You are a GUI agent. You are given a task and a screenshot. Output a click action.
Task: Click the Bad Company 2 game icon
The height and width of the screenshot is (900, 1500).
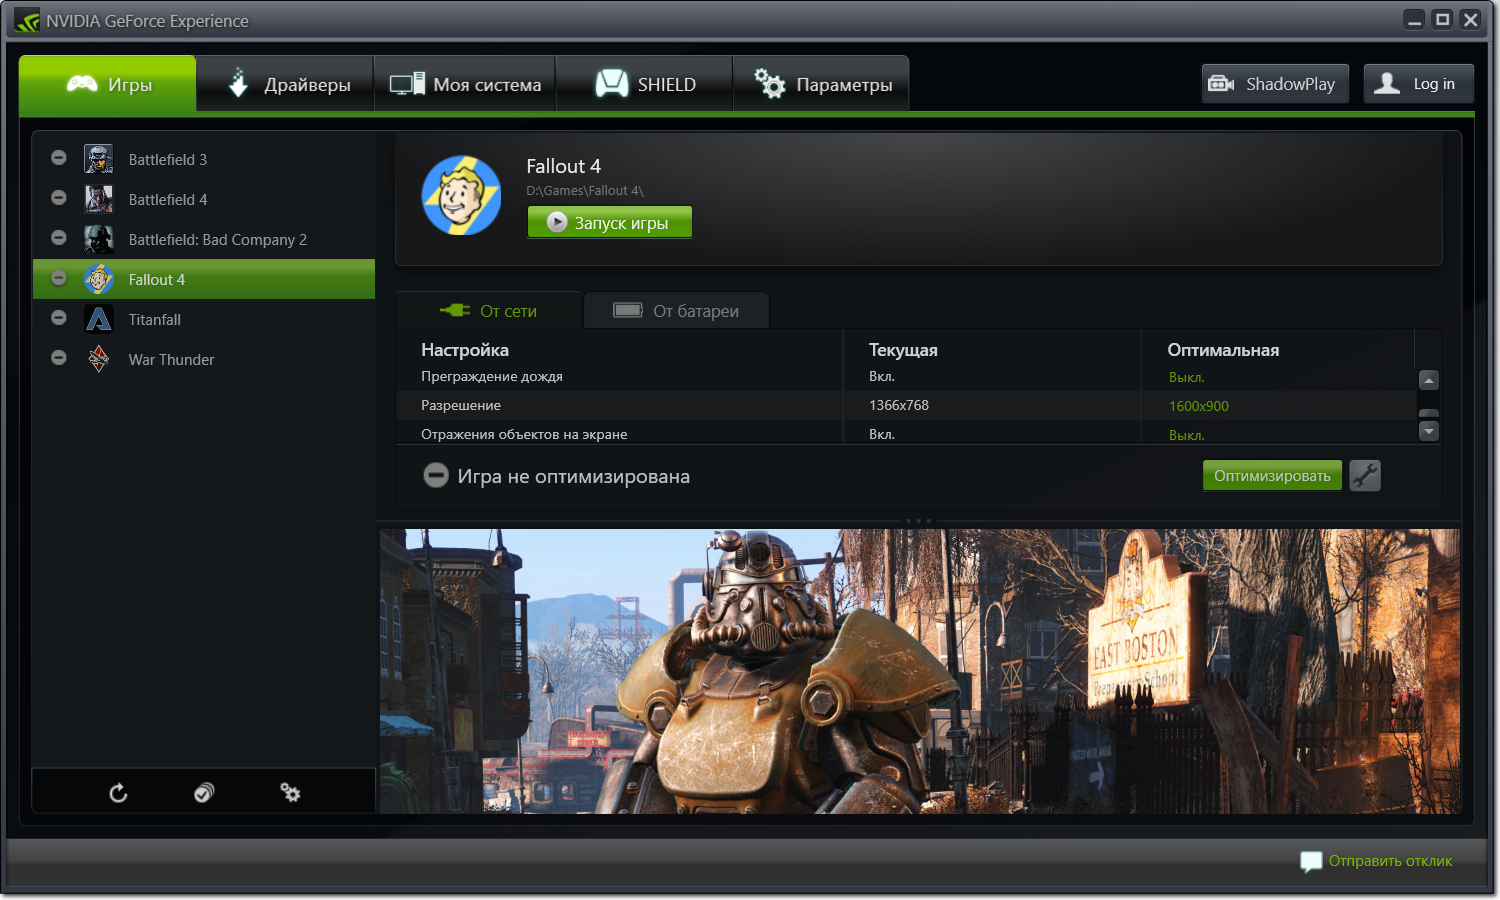pyautogui.click(x=99, y=239)
